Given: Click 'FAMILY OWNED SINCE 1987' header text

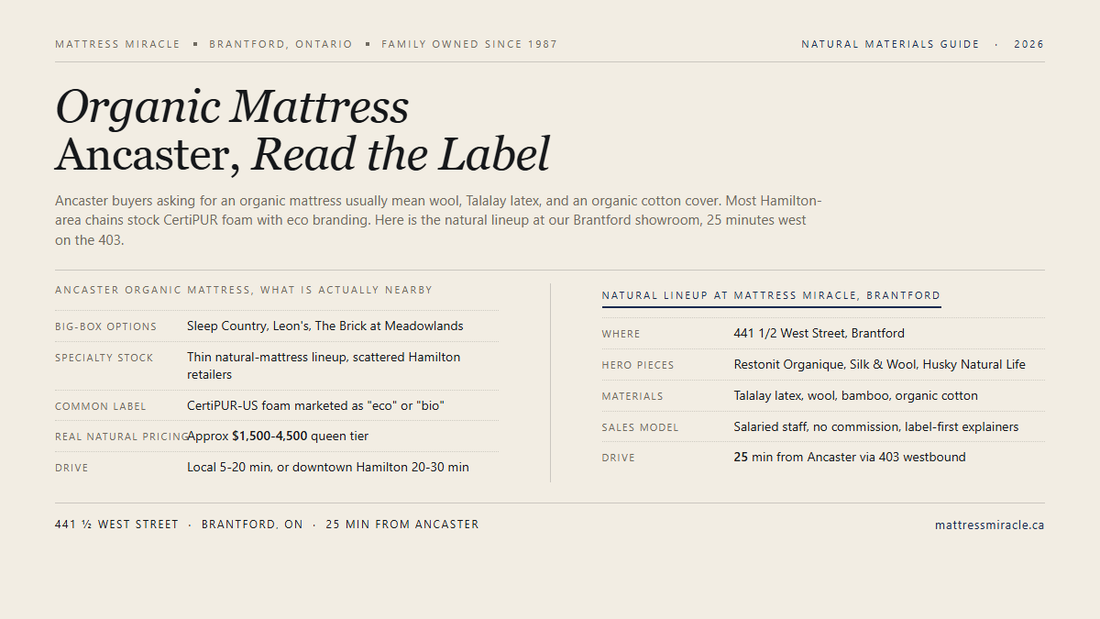Looking at the screenshot, I should tap(469, 44).
